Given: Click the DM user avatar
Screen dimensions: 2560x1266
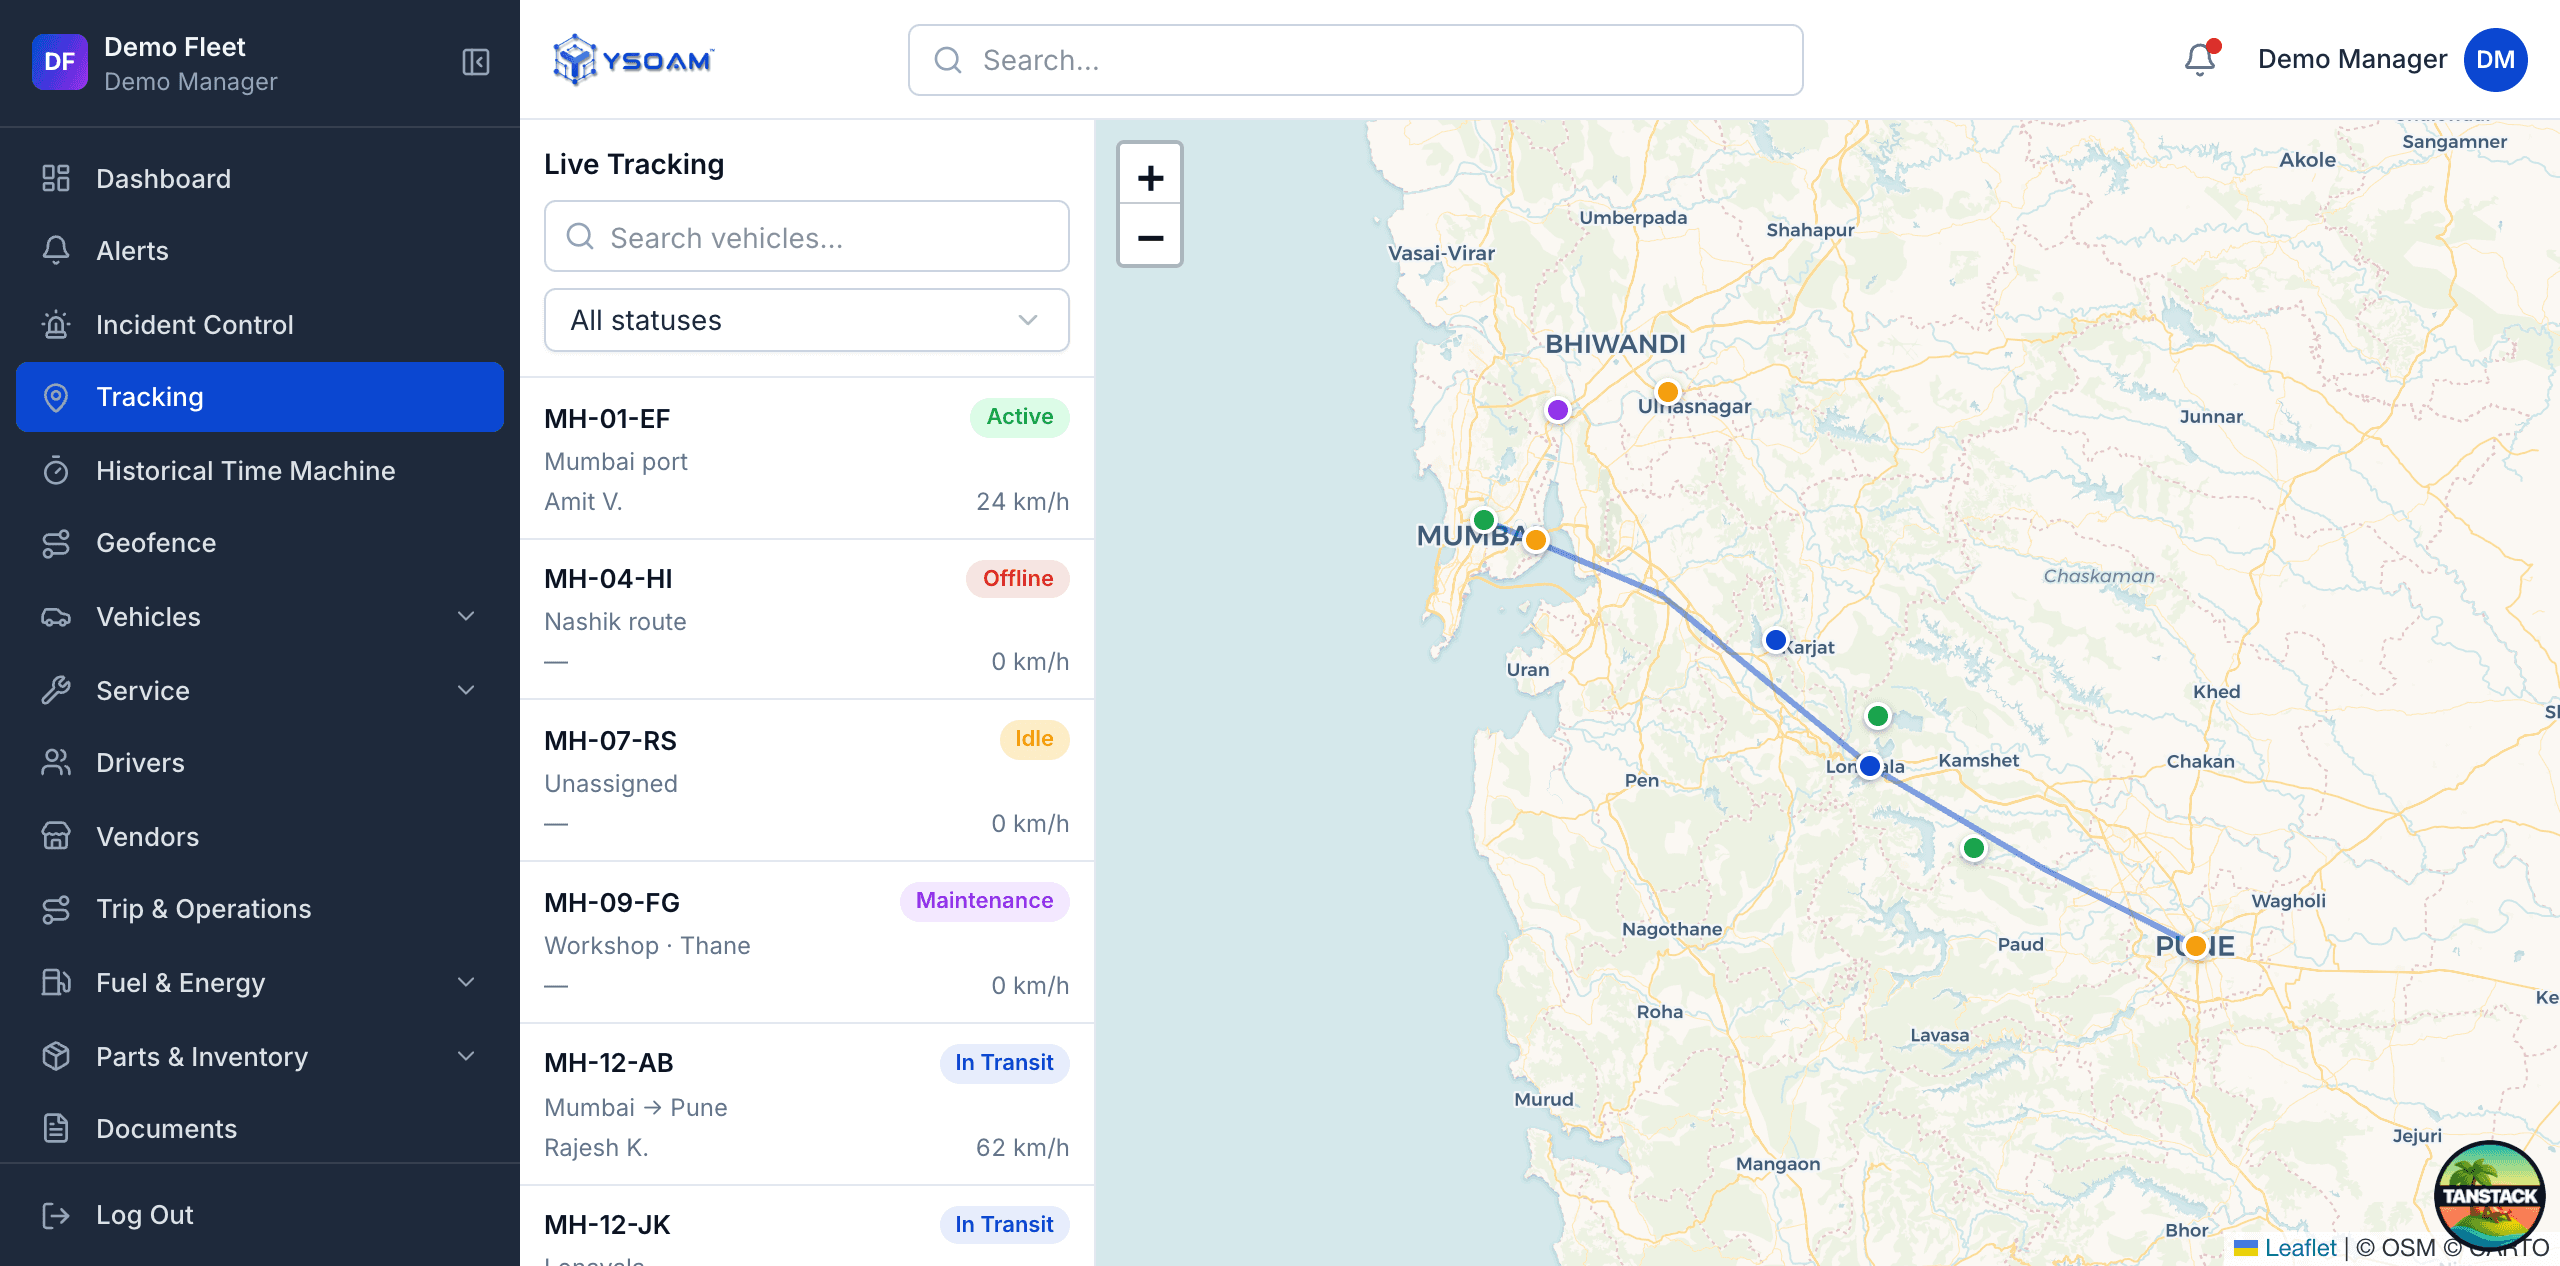Looking at the screenshot, I should tap(2496, 60).
